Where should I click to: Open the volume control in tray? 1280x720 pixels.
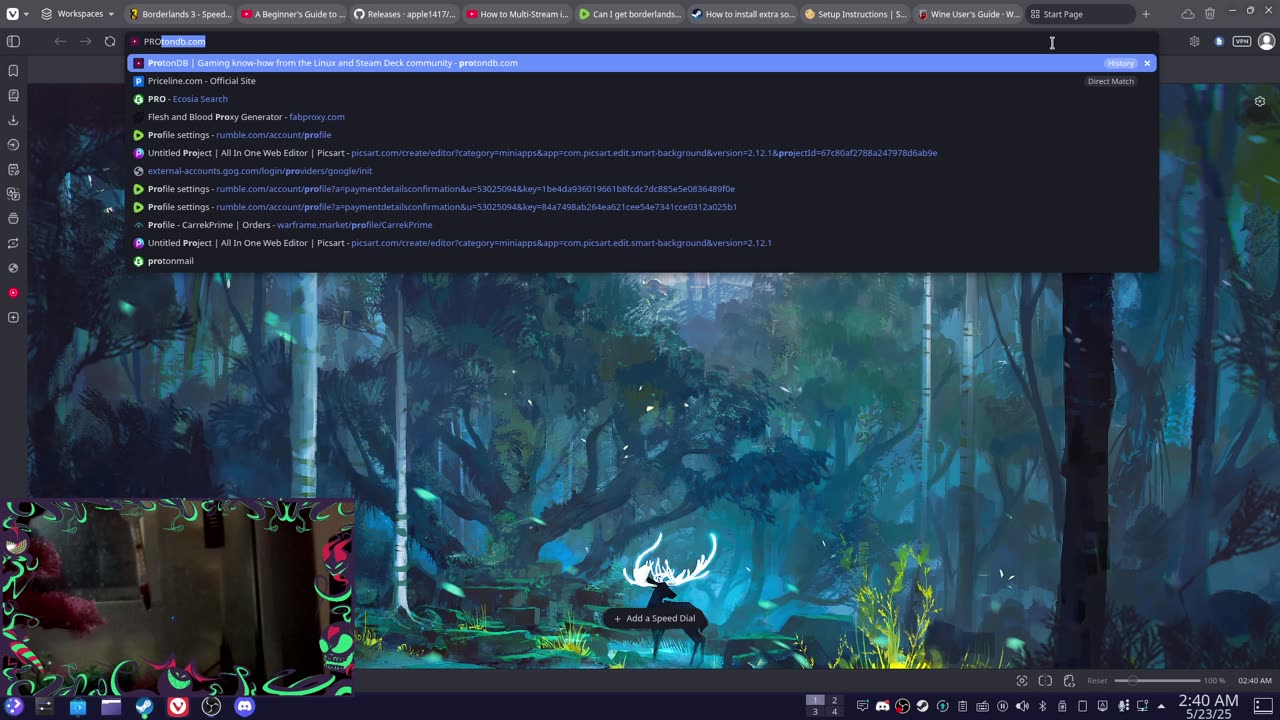click(1022, 706)
